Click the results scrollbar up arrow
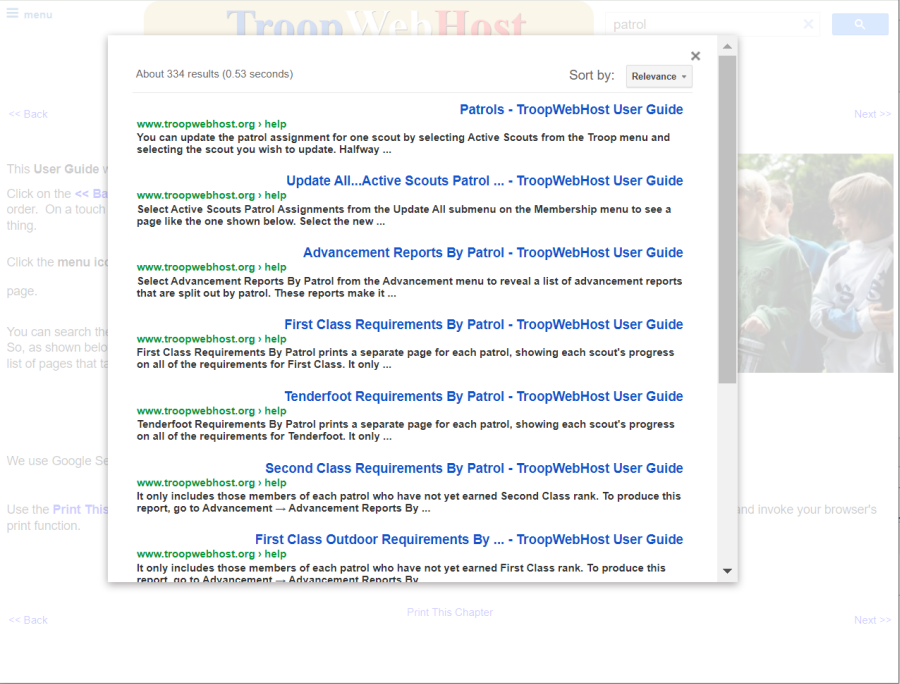The image size is (900, 684). point(727,46)
